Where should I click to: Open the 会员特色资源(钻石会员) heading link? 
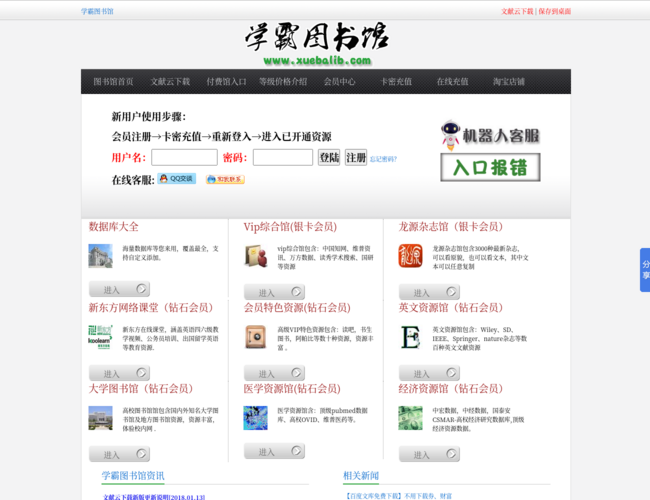(297, 308)
